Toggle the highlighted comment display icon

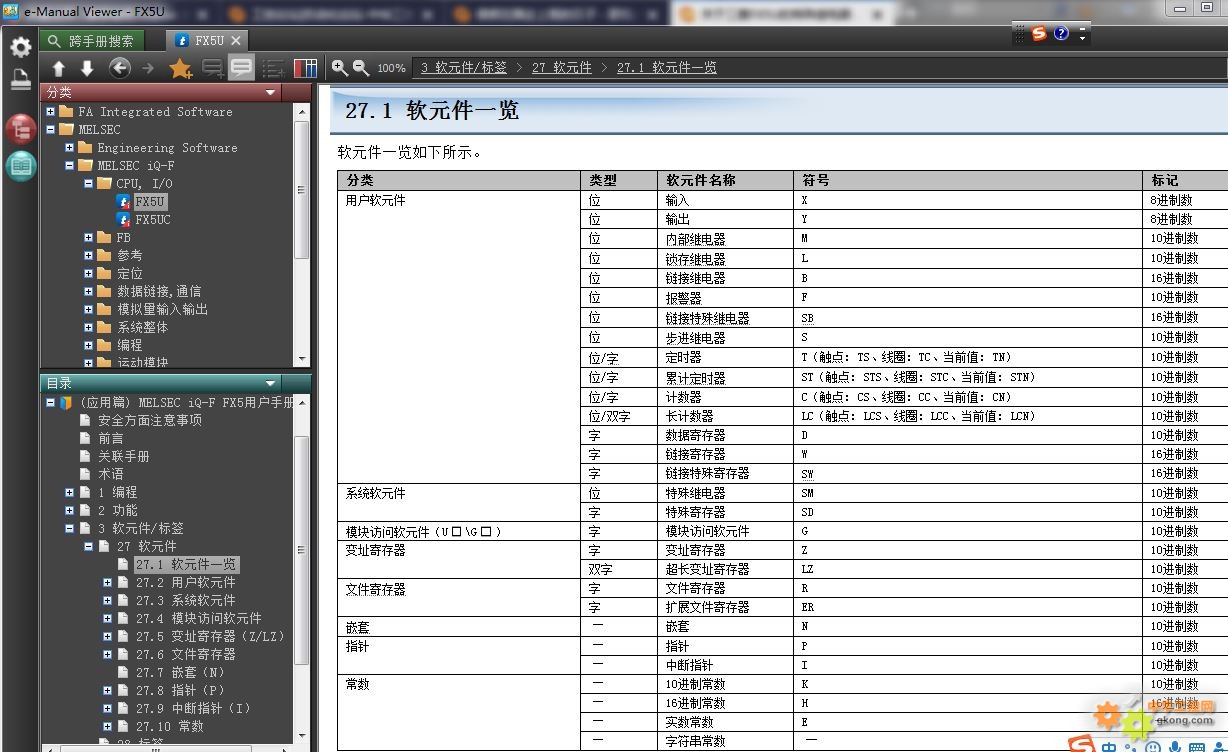click(241, 68)
